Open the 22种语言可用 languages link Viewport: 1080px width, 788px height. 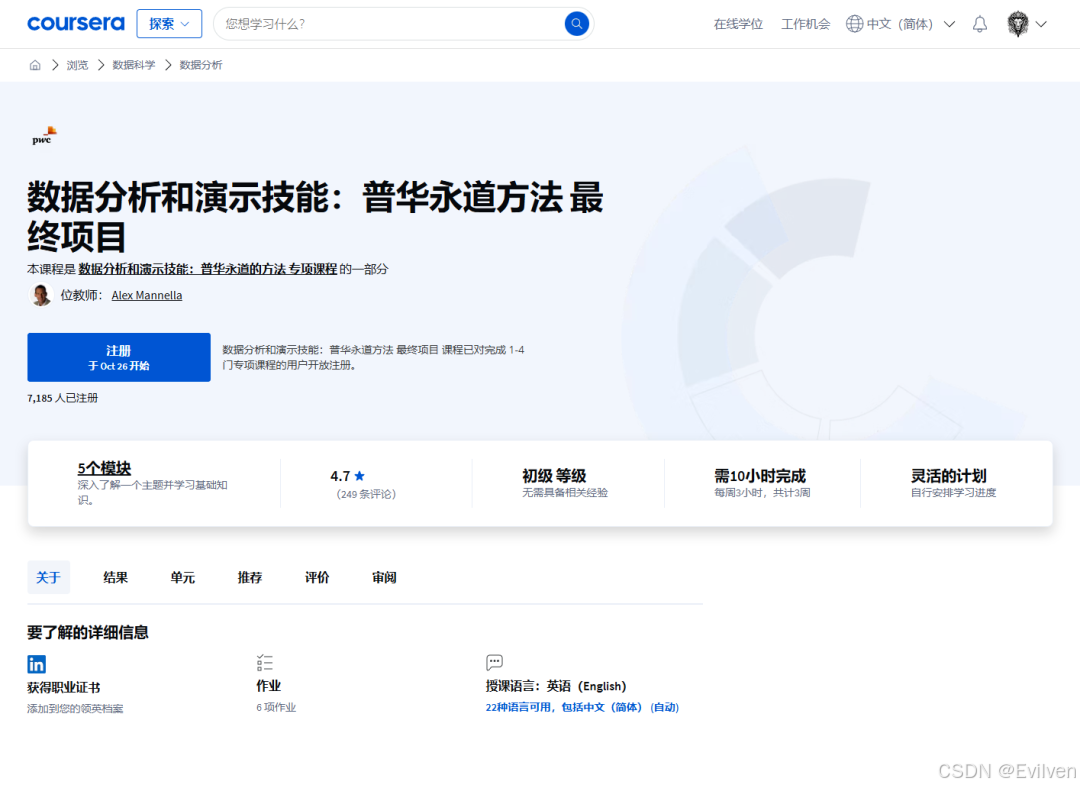click(582, 707)
